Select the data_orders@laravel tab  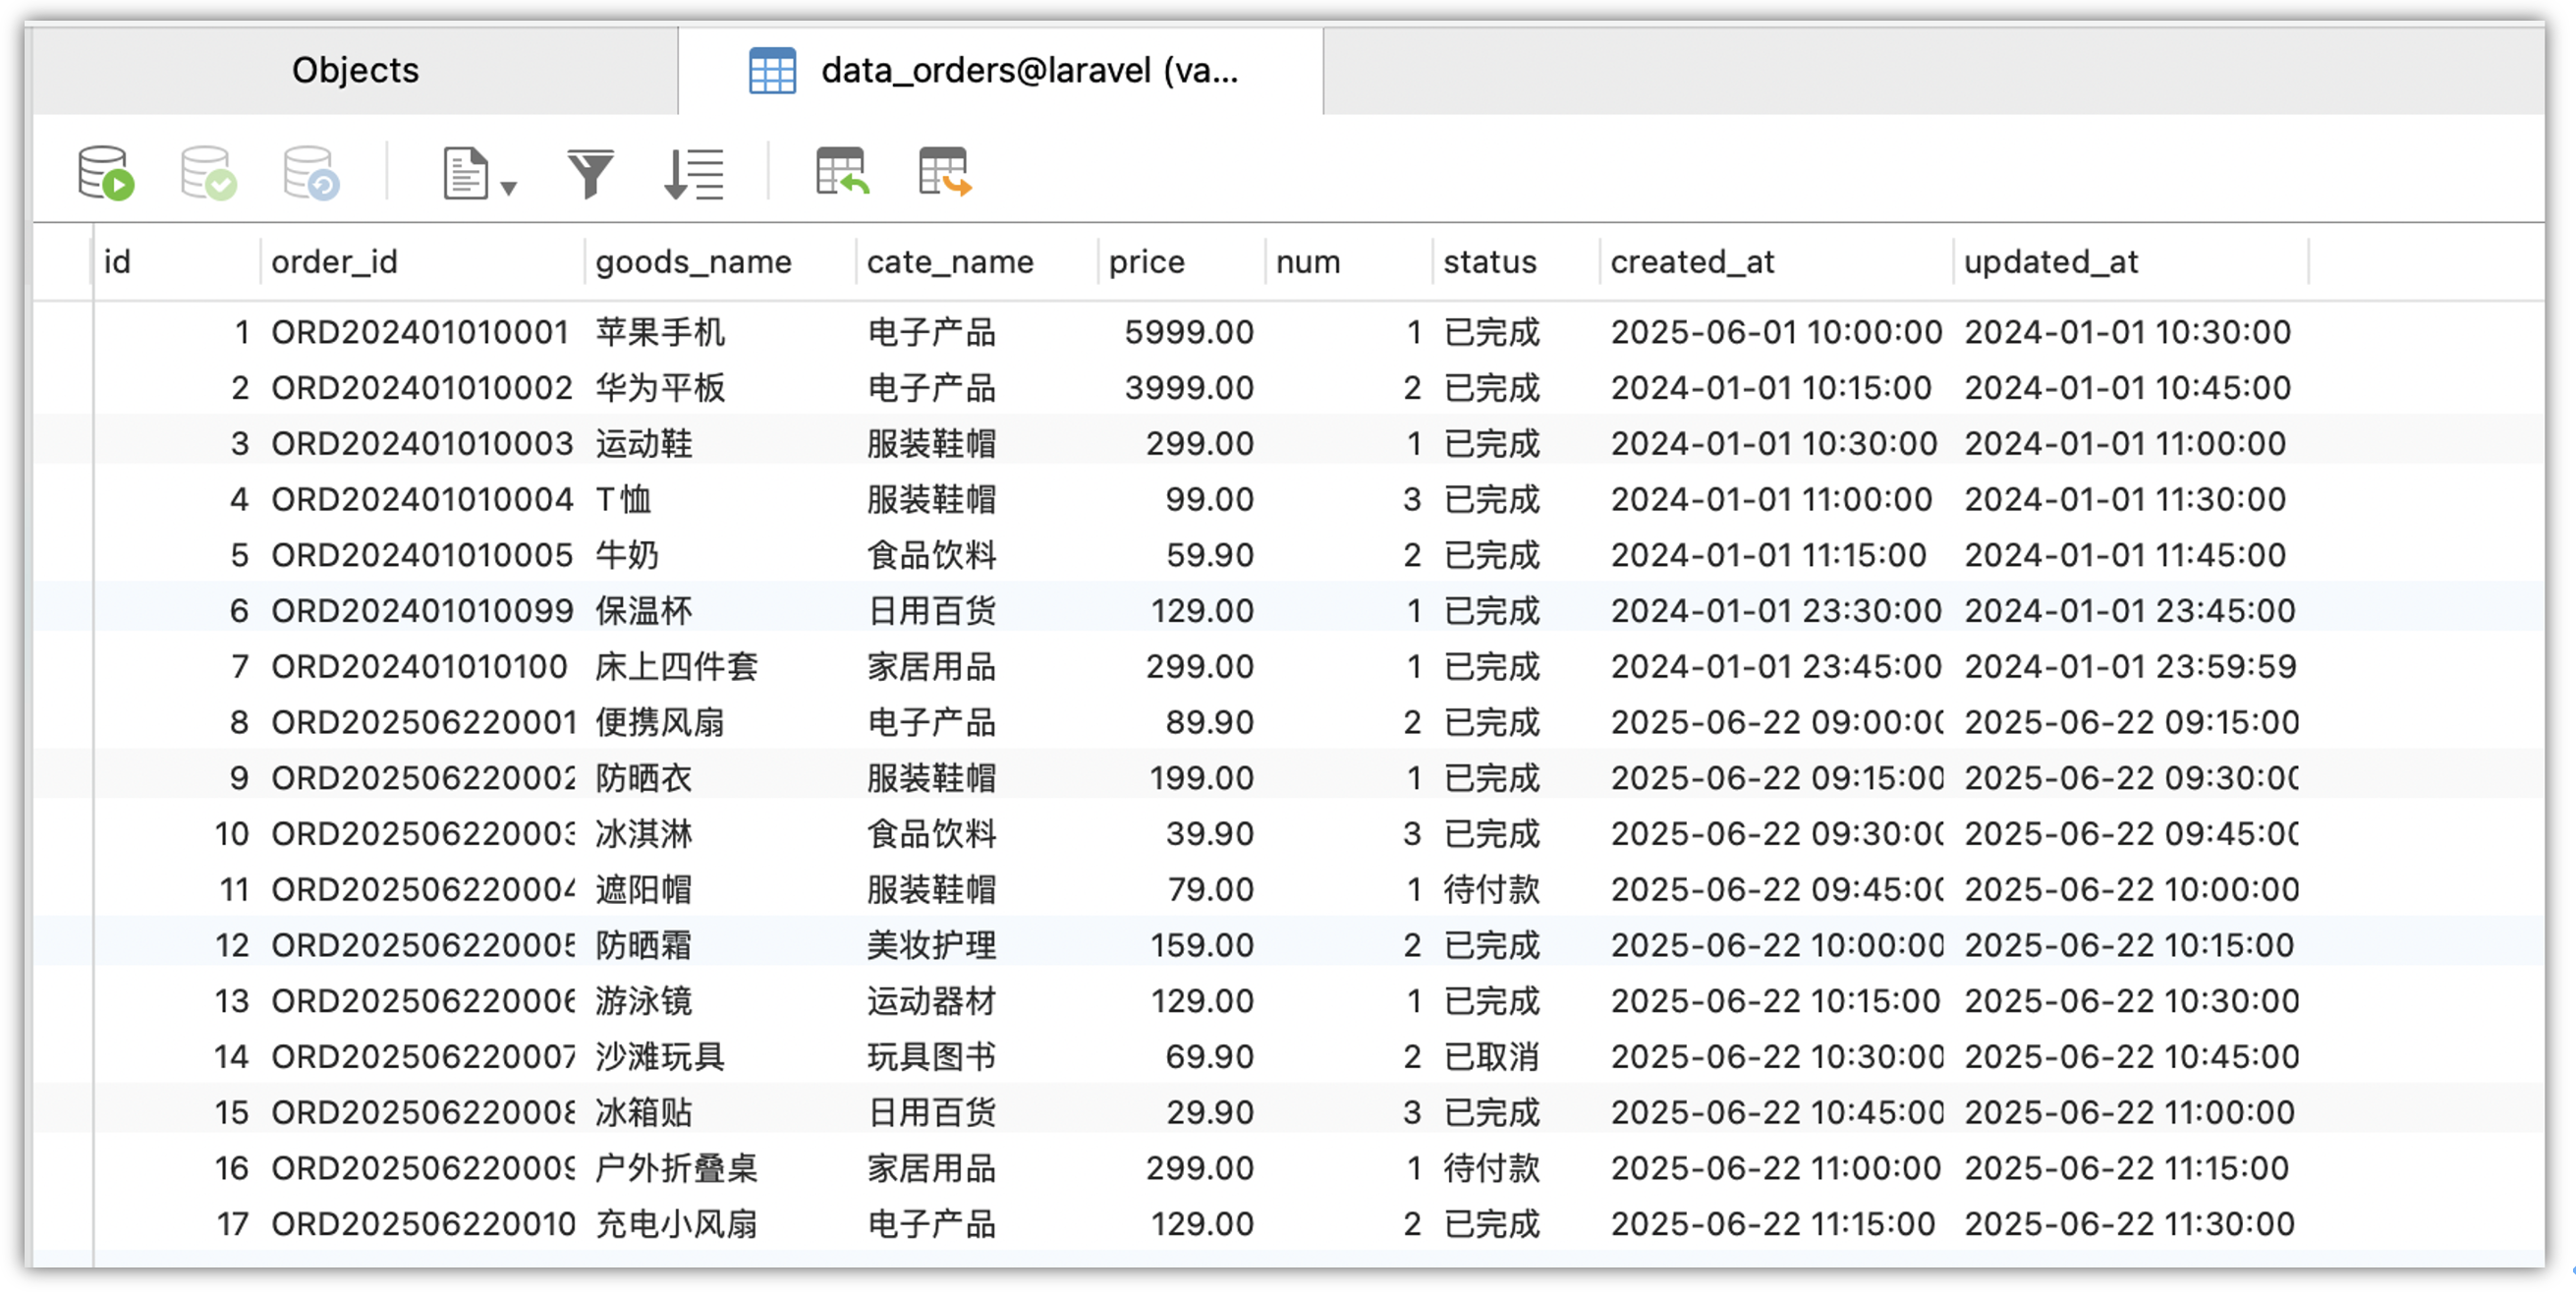click(1028, 71)
